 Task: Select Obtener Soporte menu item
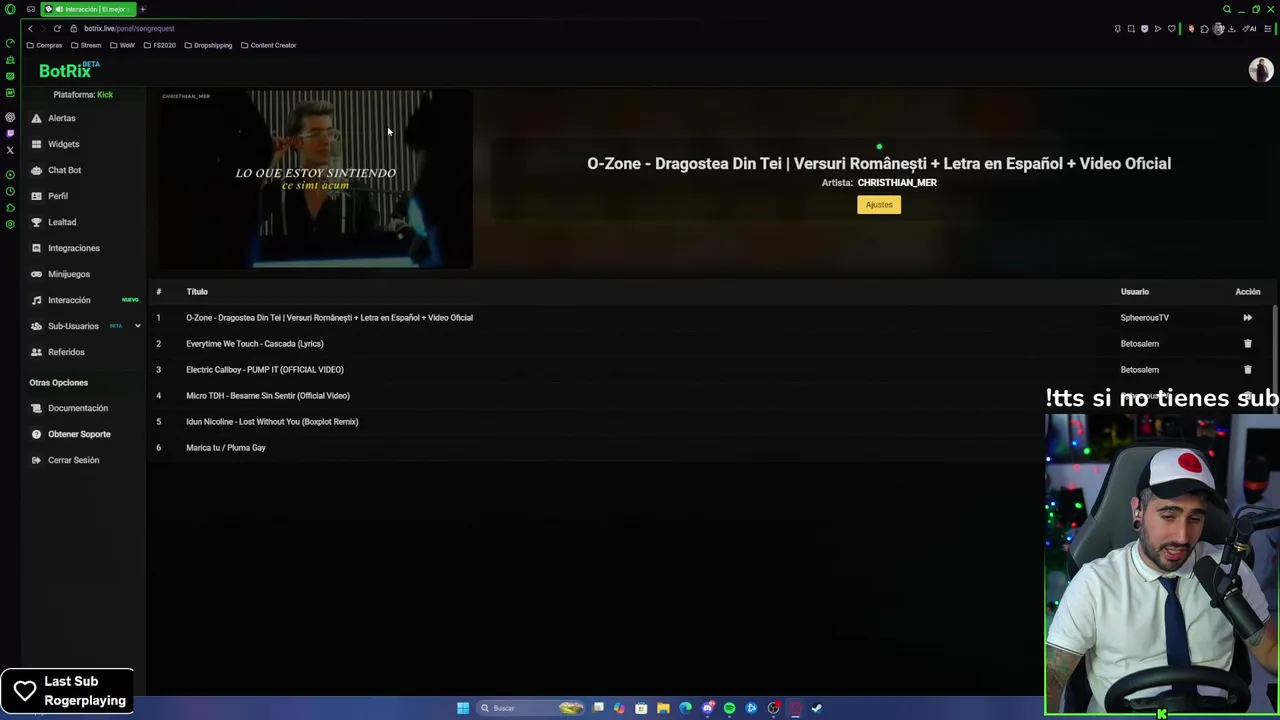[x=79, y=434]
